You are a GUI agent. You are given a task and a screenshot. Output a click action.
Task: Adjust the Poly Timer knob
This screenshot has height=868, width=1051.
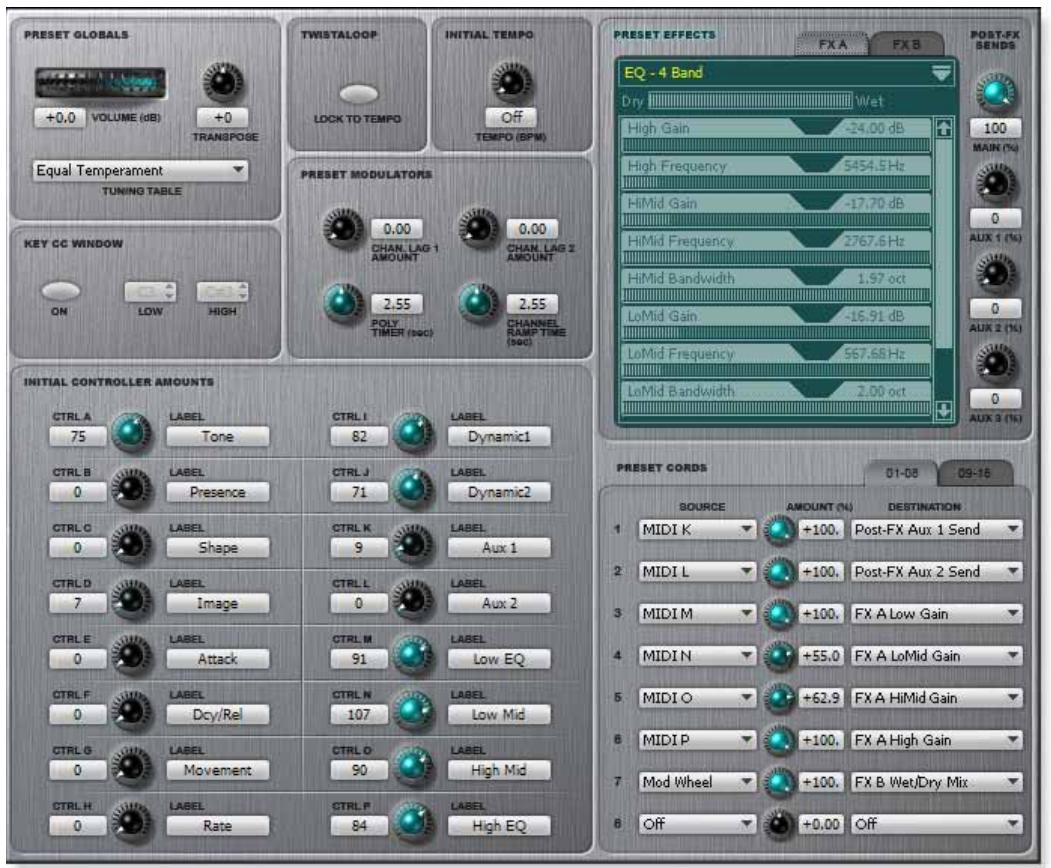click(342, 298)
